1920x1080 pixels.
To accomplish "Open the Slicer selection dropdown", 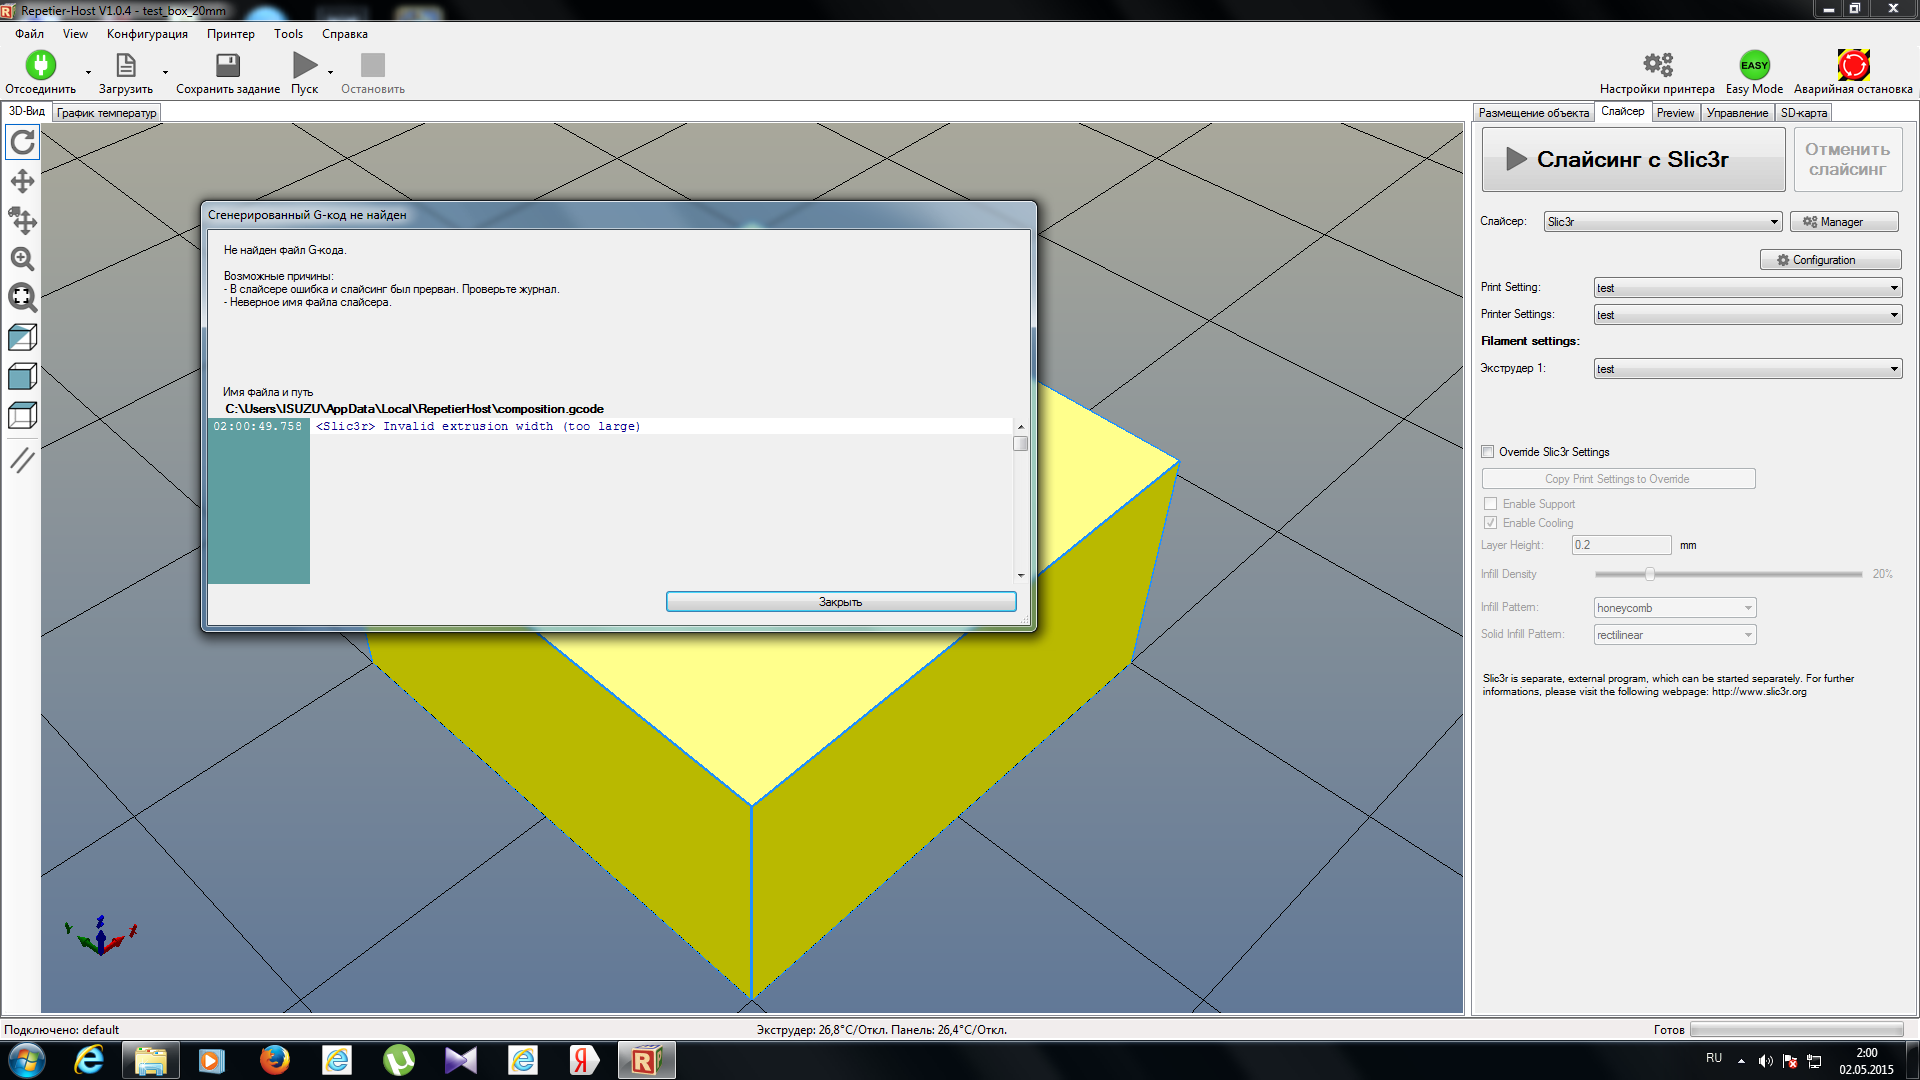I will [1662, 222].
